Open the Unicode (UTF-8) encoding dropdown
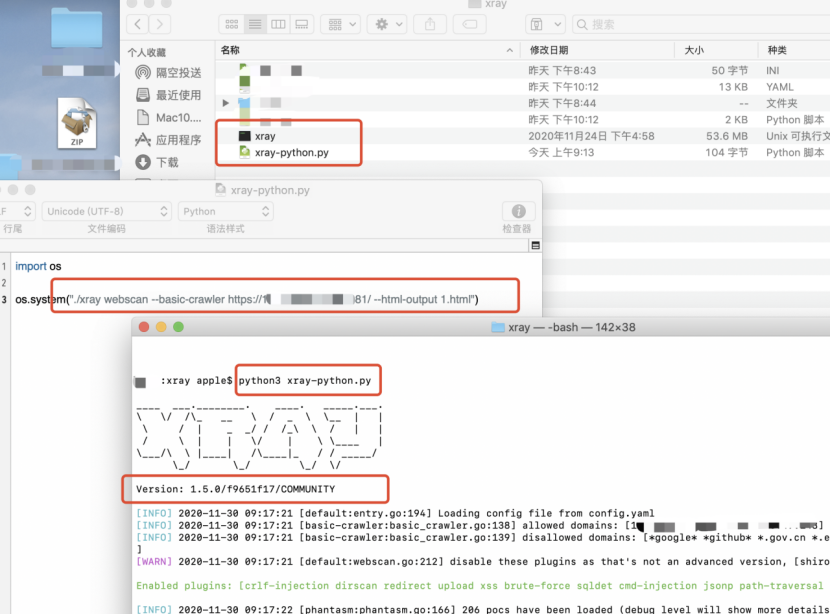 [x=107, y=211]
